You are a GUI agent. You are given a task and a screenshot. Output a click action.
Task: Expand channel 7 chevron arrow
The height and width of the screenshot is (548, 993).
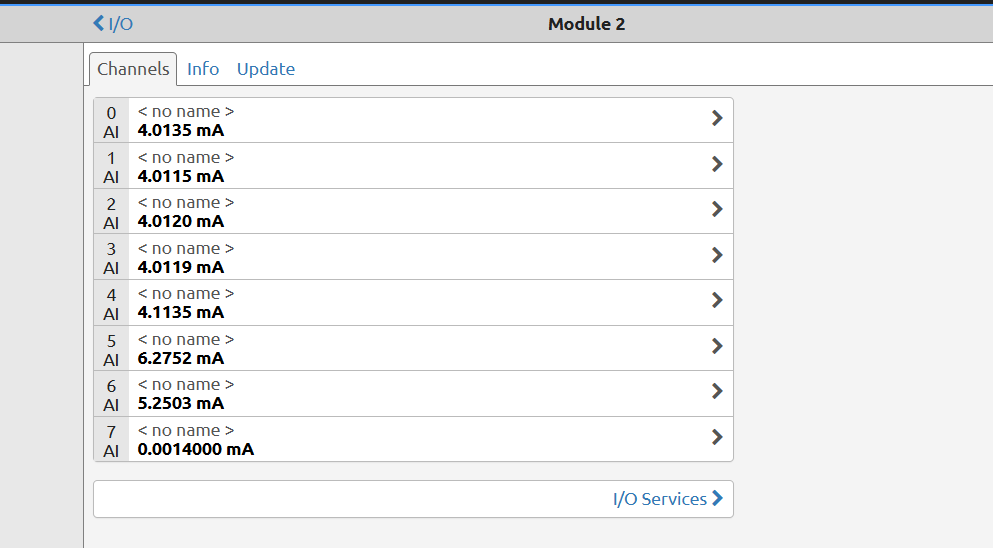pos(717,437)
